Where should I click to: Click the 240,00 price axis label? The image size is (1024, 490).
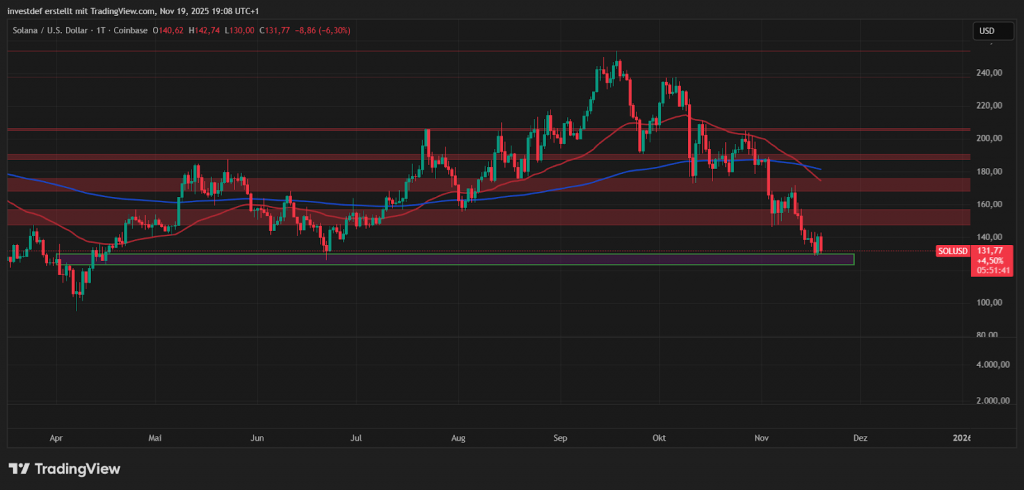click(x=988, y=73)
